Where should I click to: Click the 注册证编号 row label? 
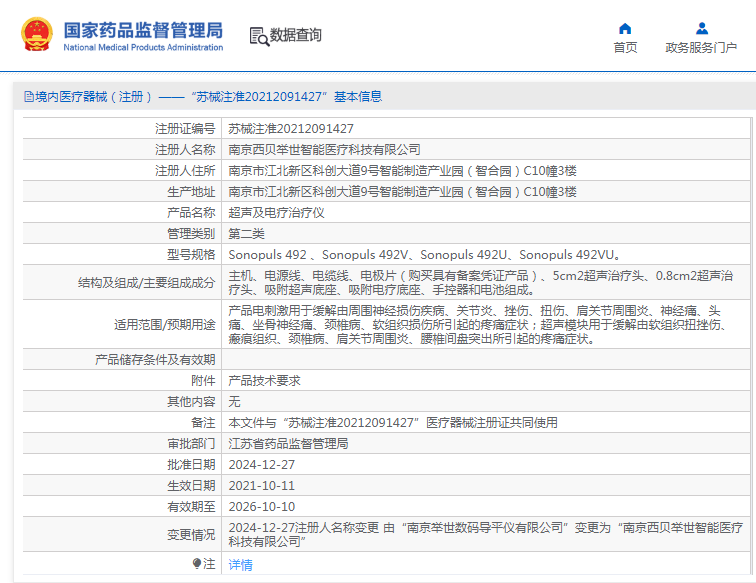185,129
